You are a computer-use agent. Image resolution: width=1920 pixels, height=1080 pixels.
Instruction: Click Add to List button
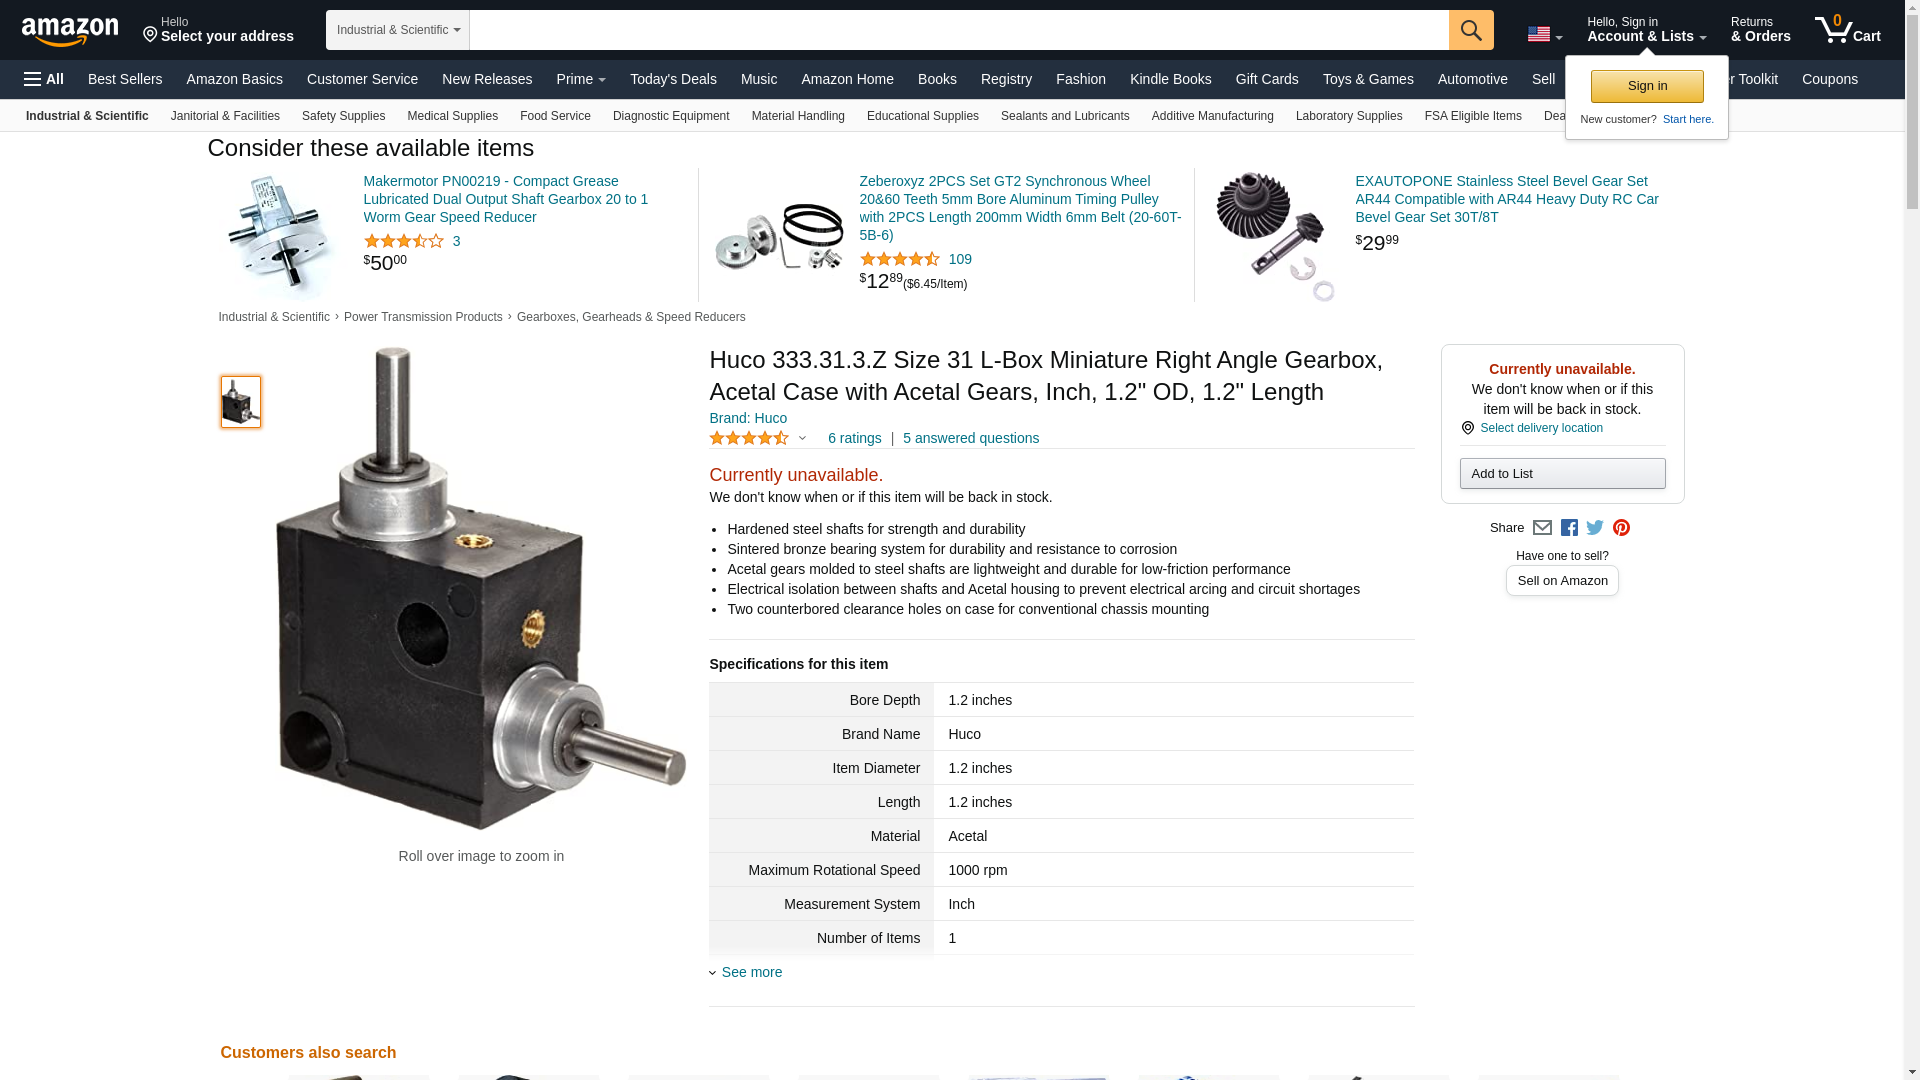1562,474
